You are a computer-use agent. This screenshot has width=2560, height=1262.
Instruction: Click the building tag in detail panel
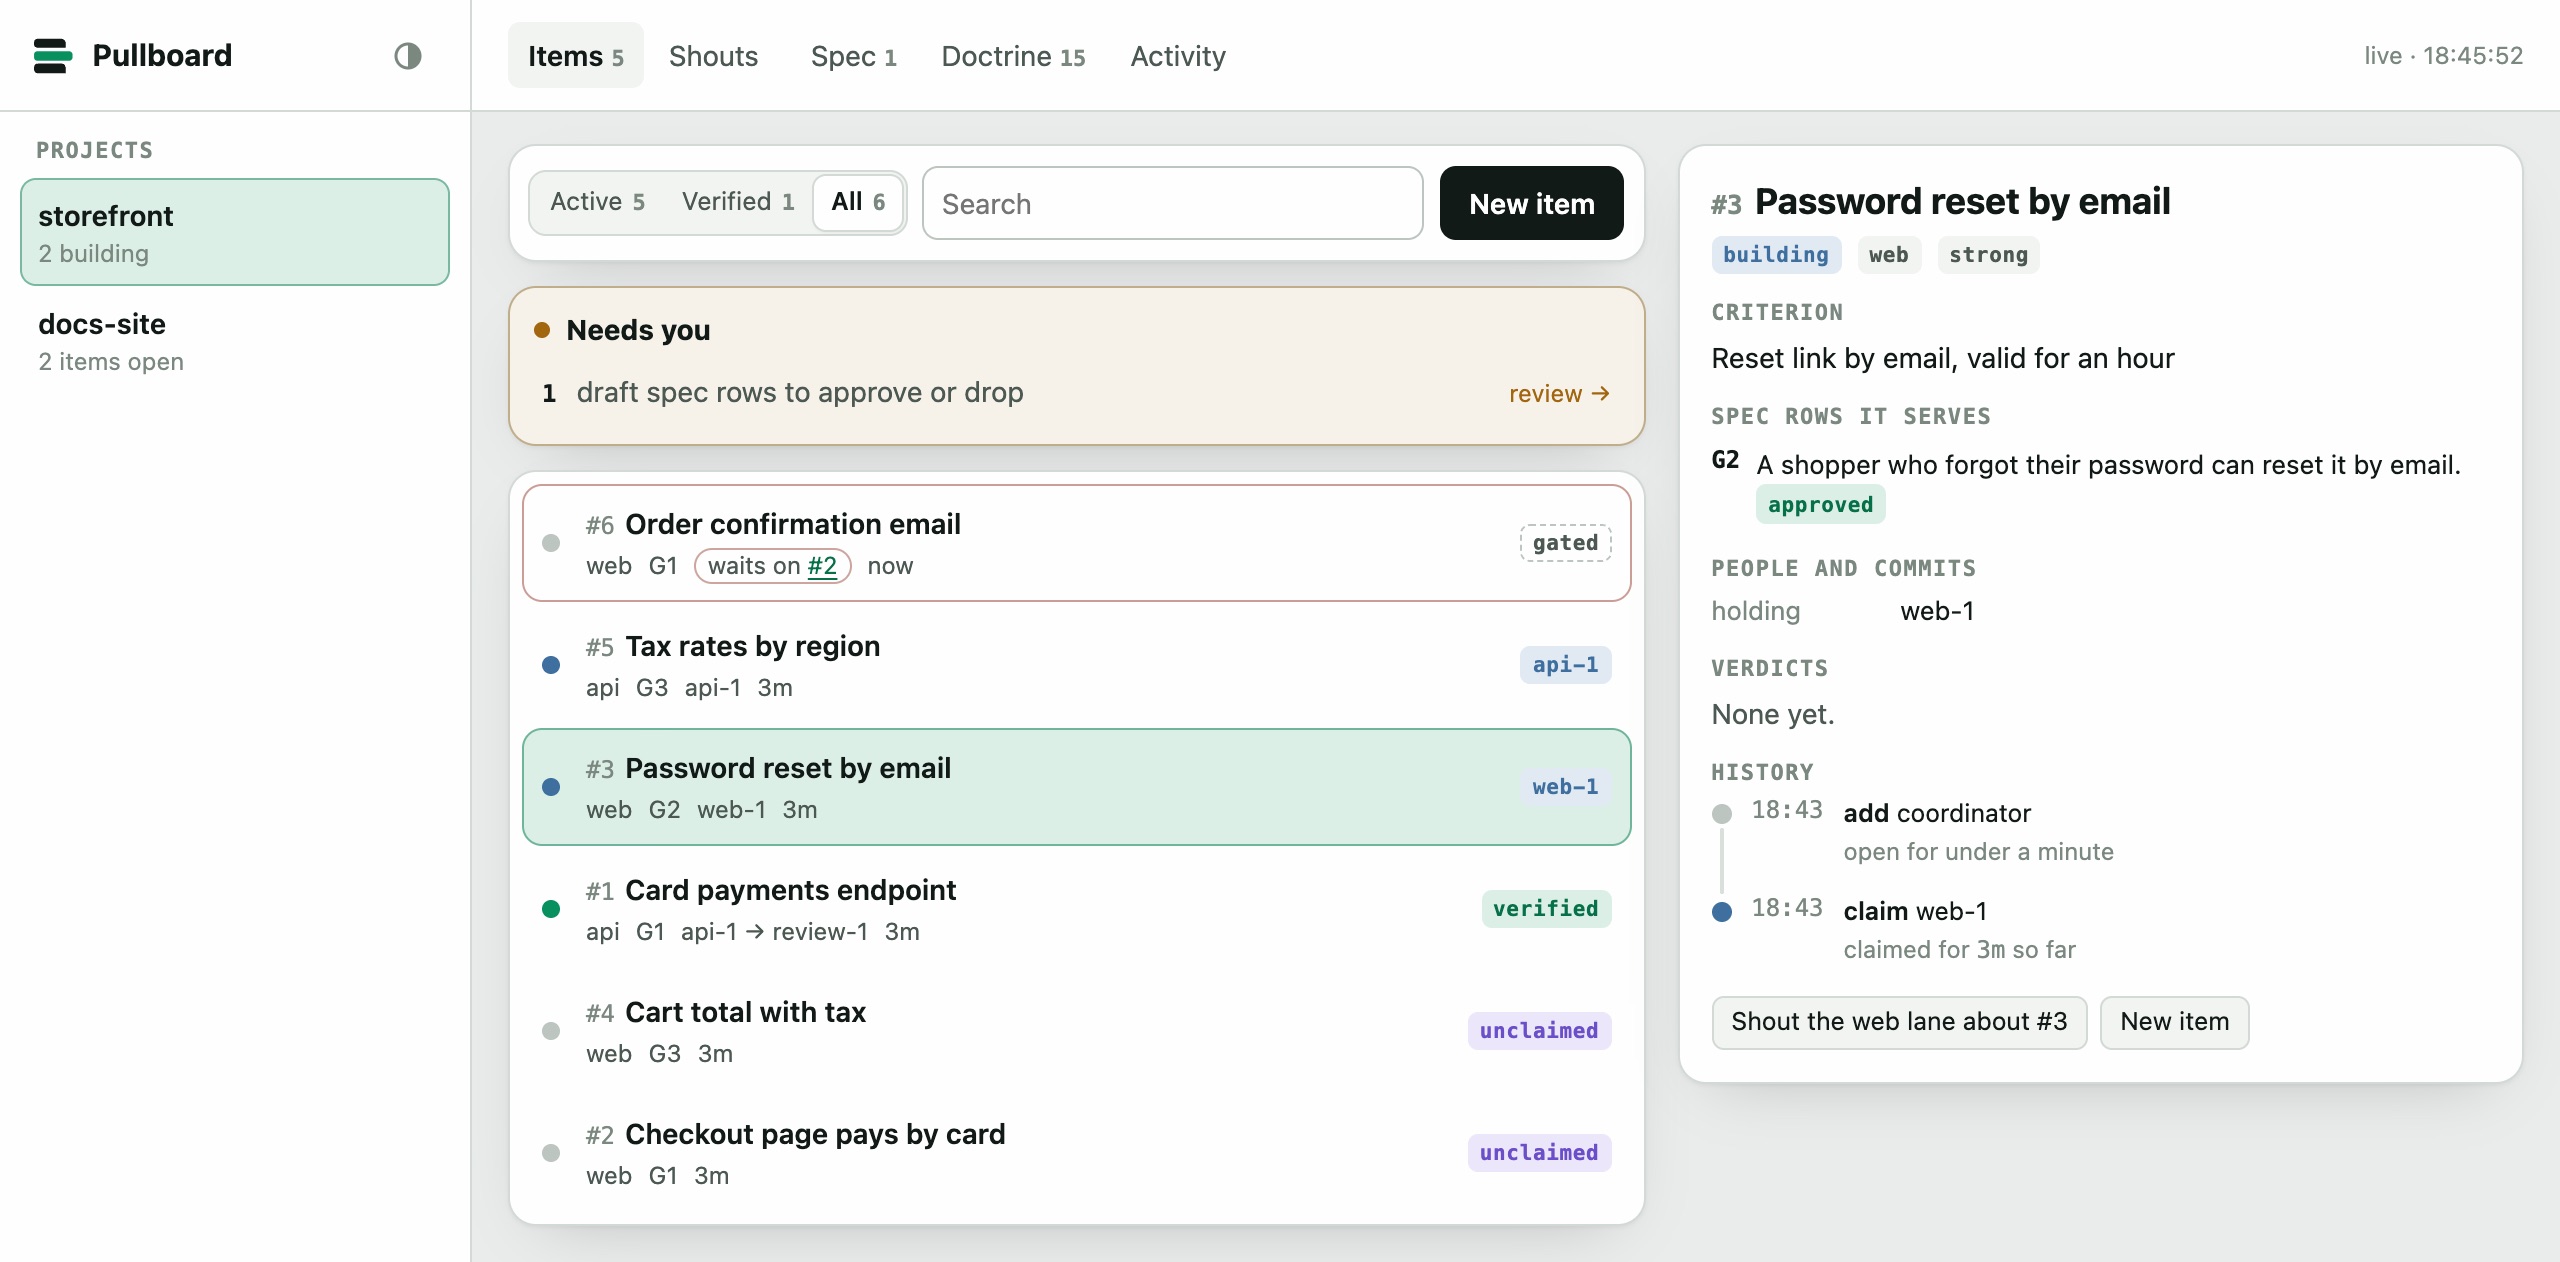pos(1776,255)
